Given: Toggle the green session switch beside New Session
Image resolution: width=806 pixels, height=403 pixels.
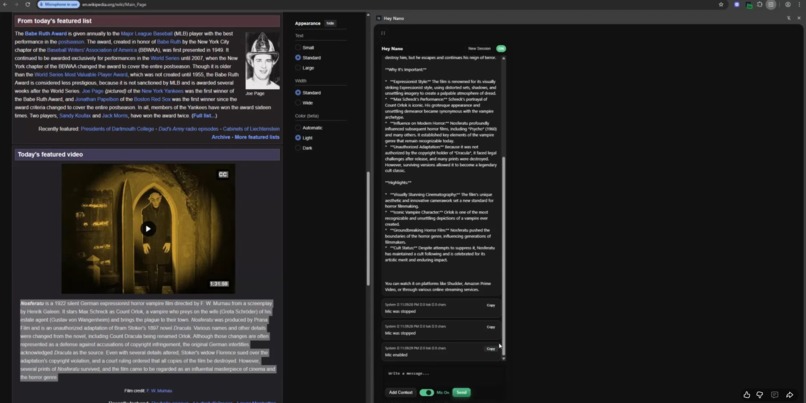Looking at the screenshot, I should click(x=501, y=48).
